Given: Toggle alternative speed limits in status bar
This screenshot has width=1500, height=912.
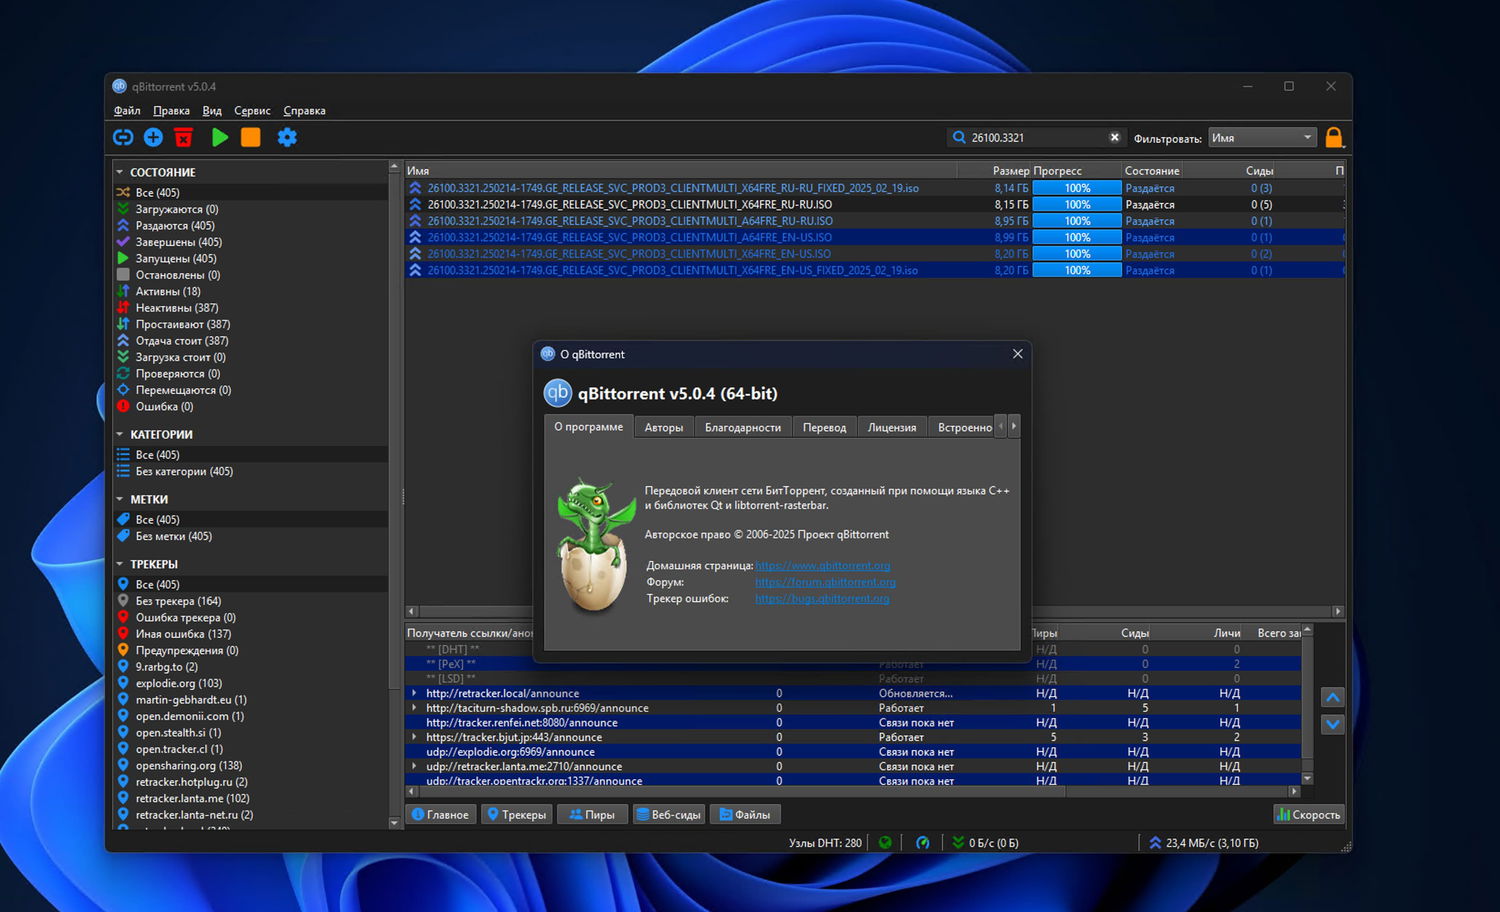Looking at the screenshot, I should click(x=923, y=843).
